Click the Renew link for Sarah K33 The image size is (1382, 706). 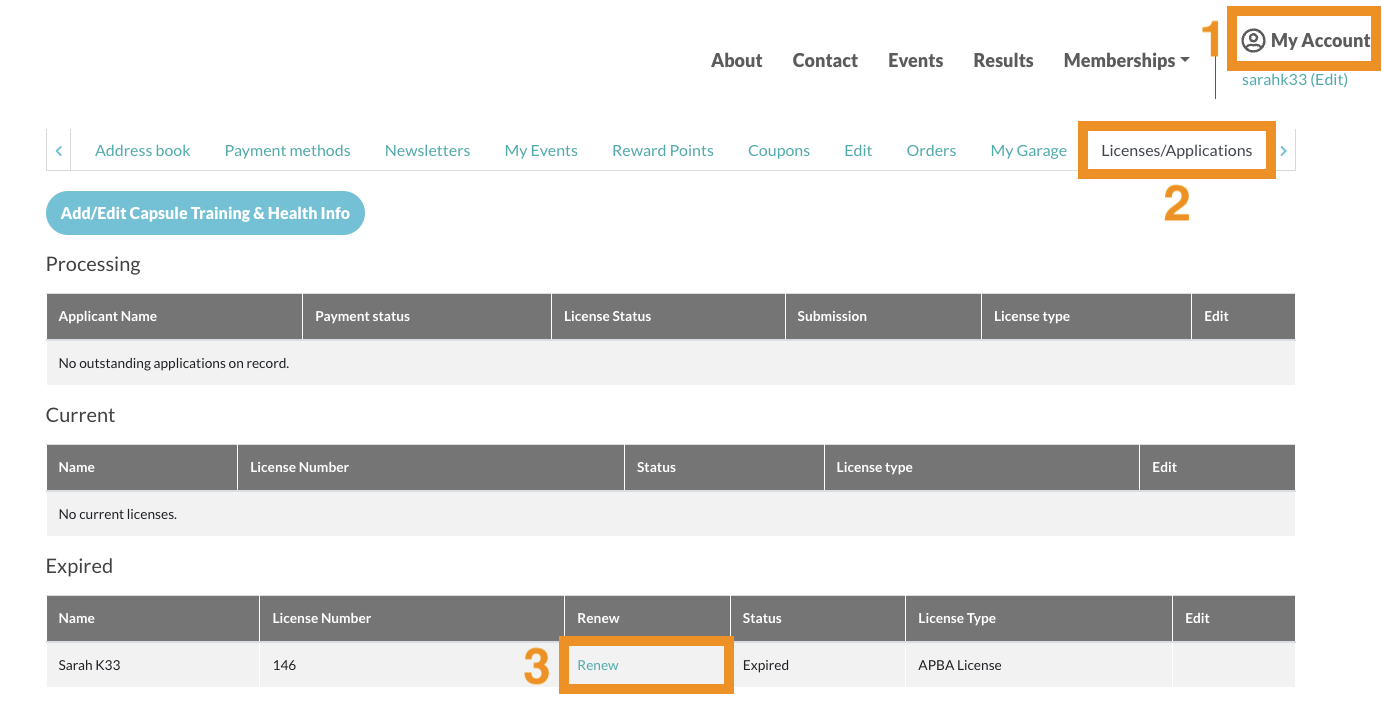pyautogui.click(x=598, y=665)
